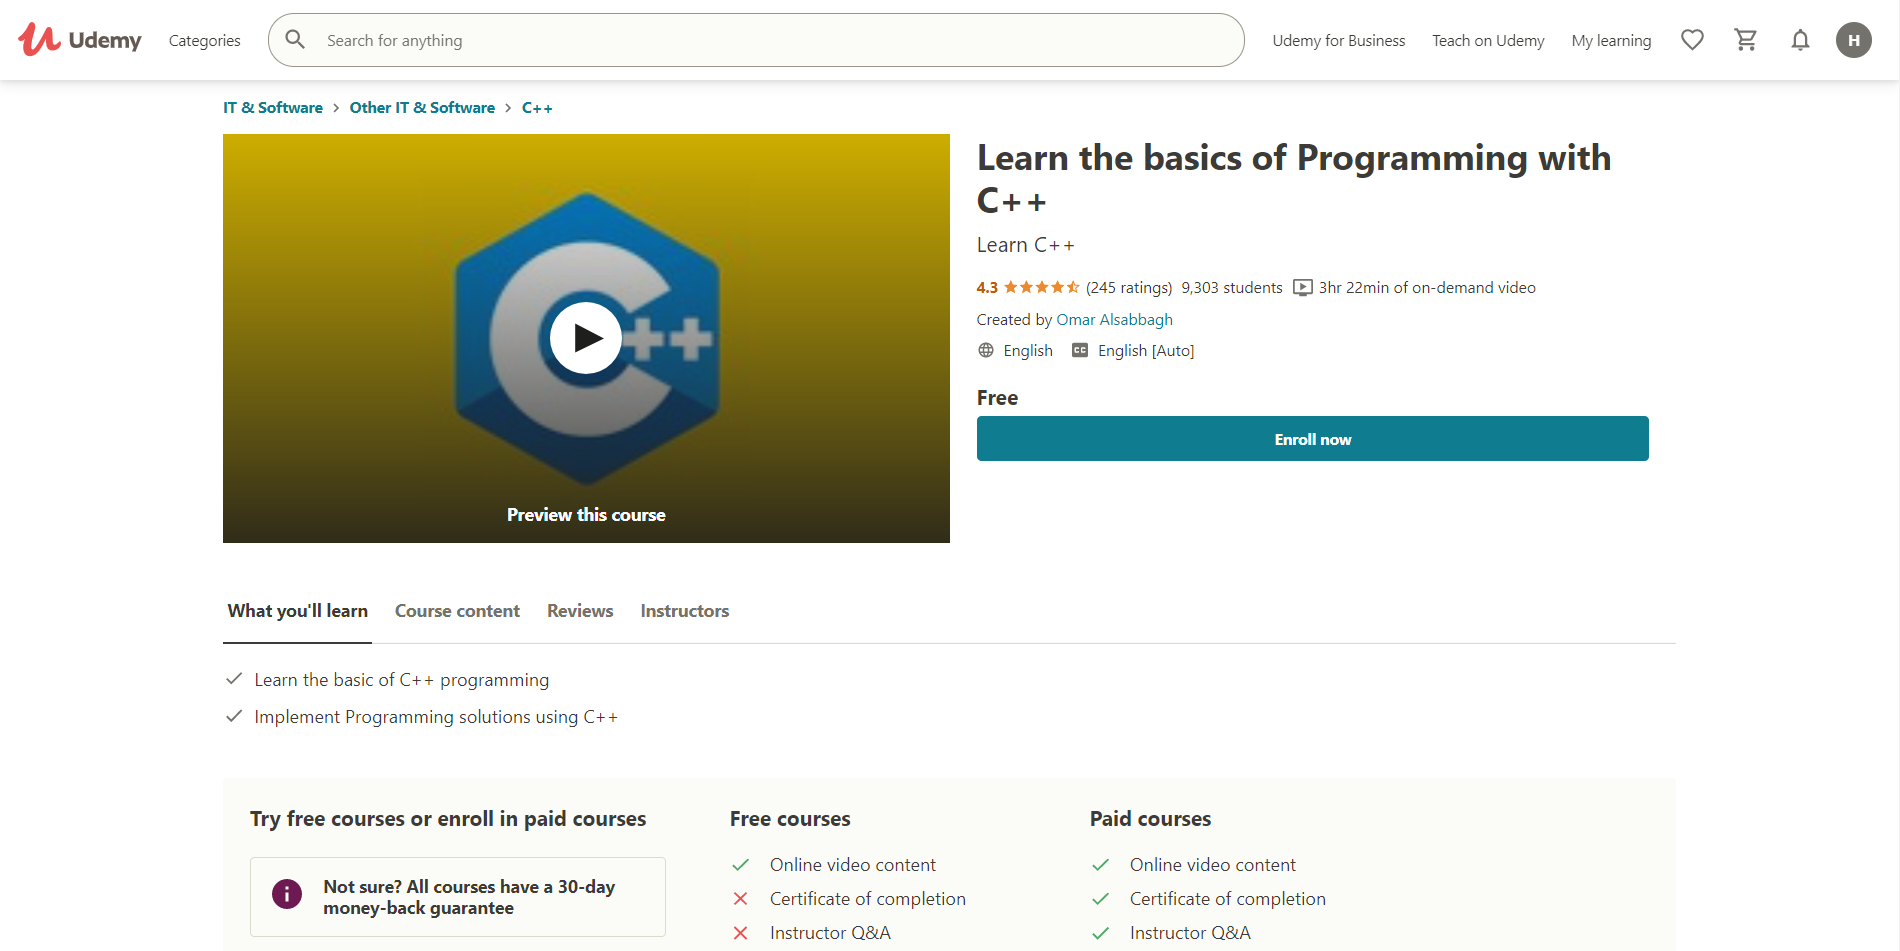The image size is (1900, 951).
Task: Click 3hr 22min of on-demand video text
Action: (1427, 287)
